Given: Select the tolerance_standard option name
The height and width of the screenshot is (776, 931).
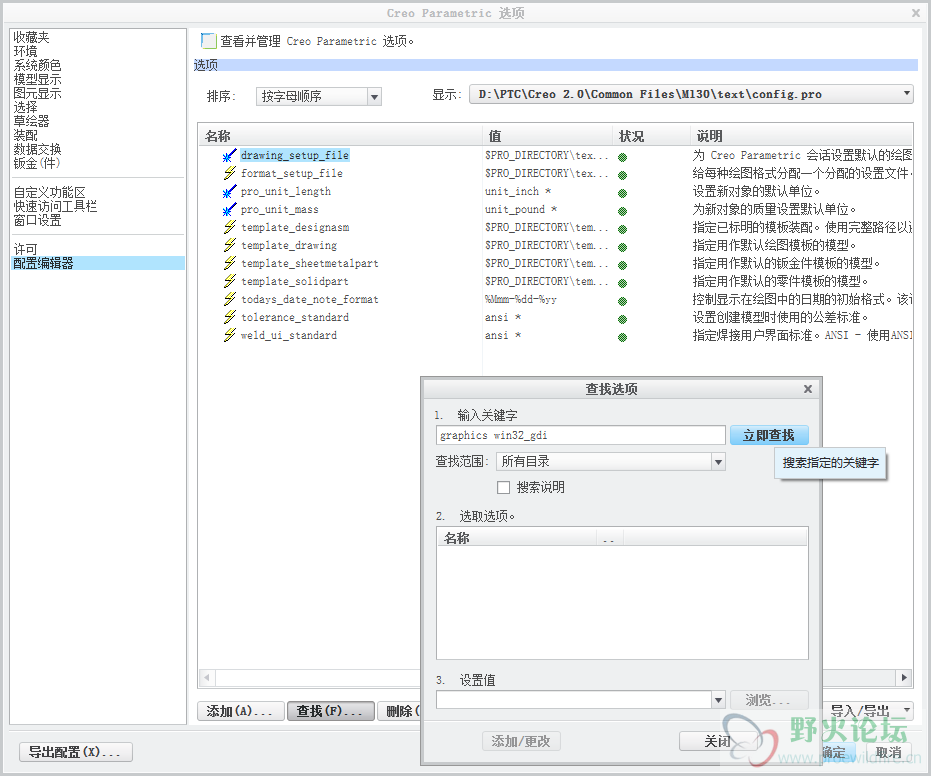Looking at the screenshot, I should point(294,318).
